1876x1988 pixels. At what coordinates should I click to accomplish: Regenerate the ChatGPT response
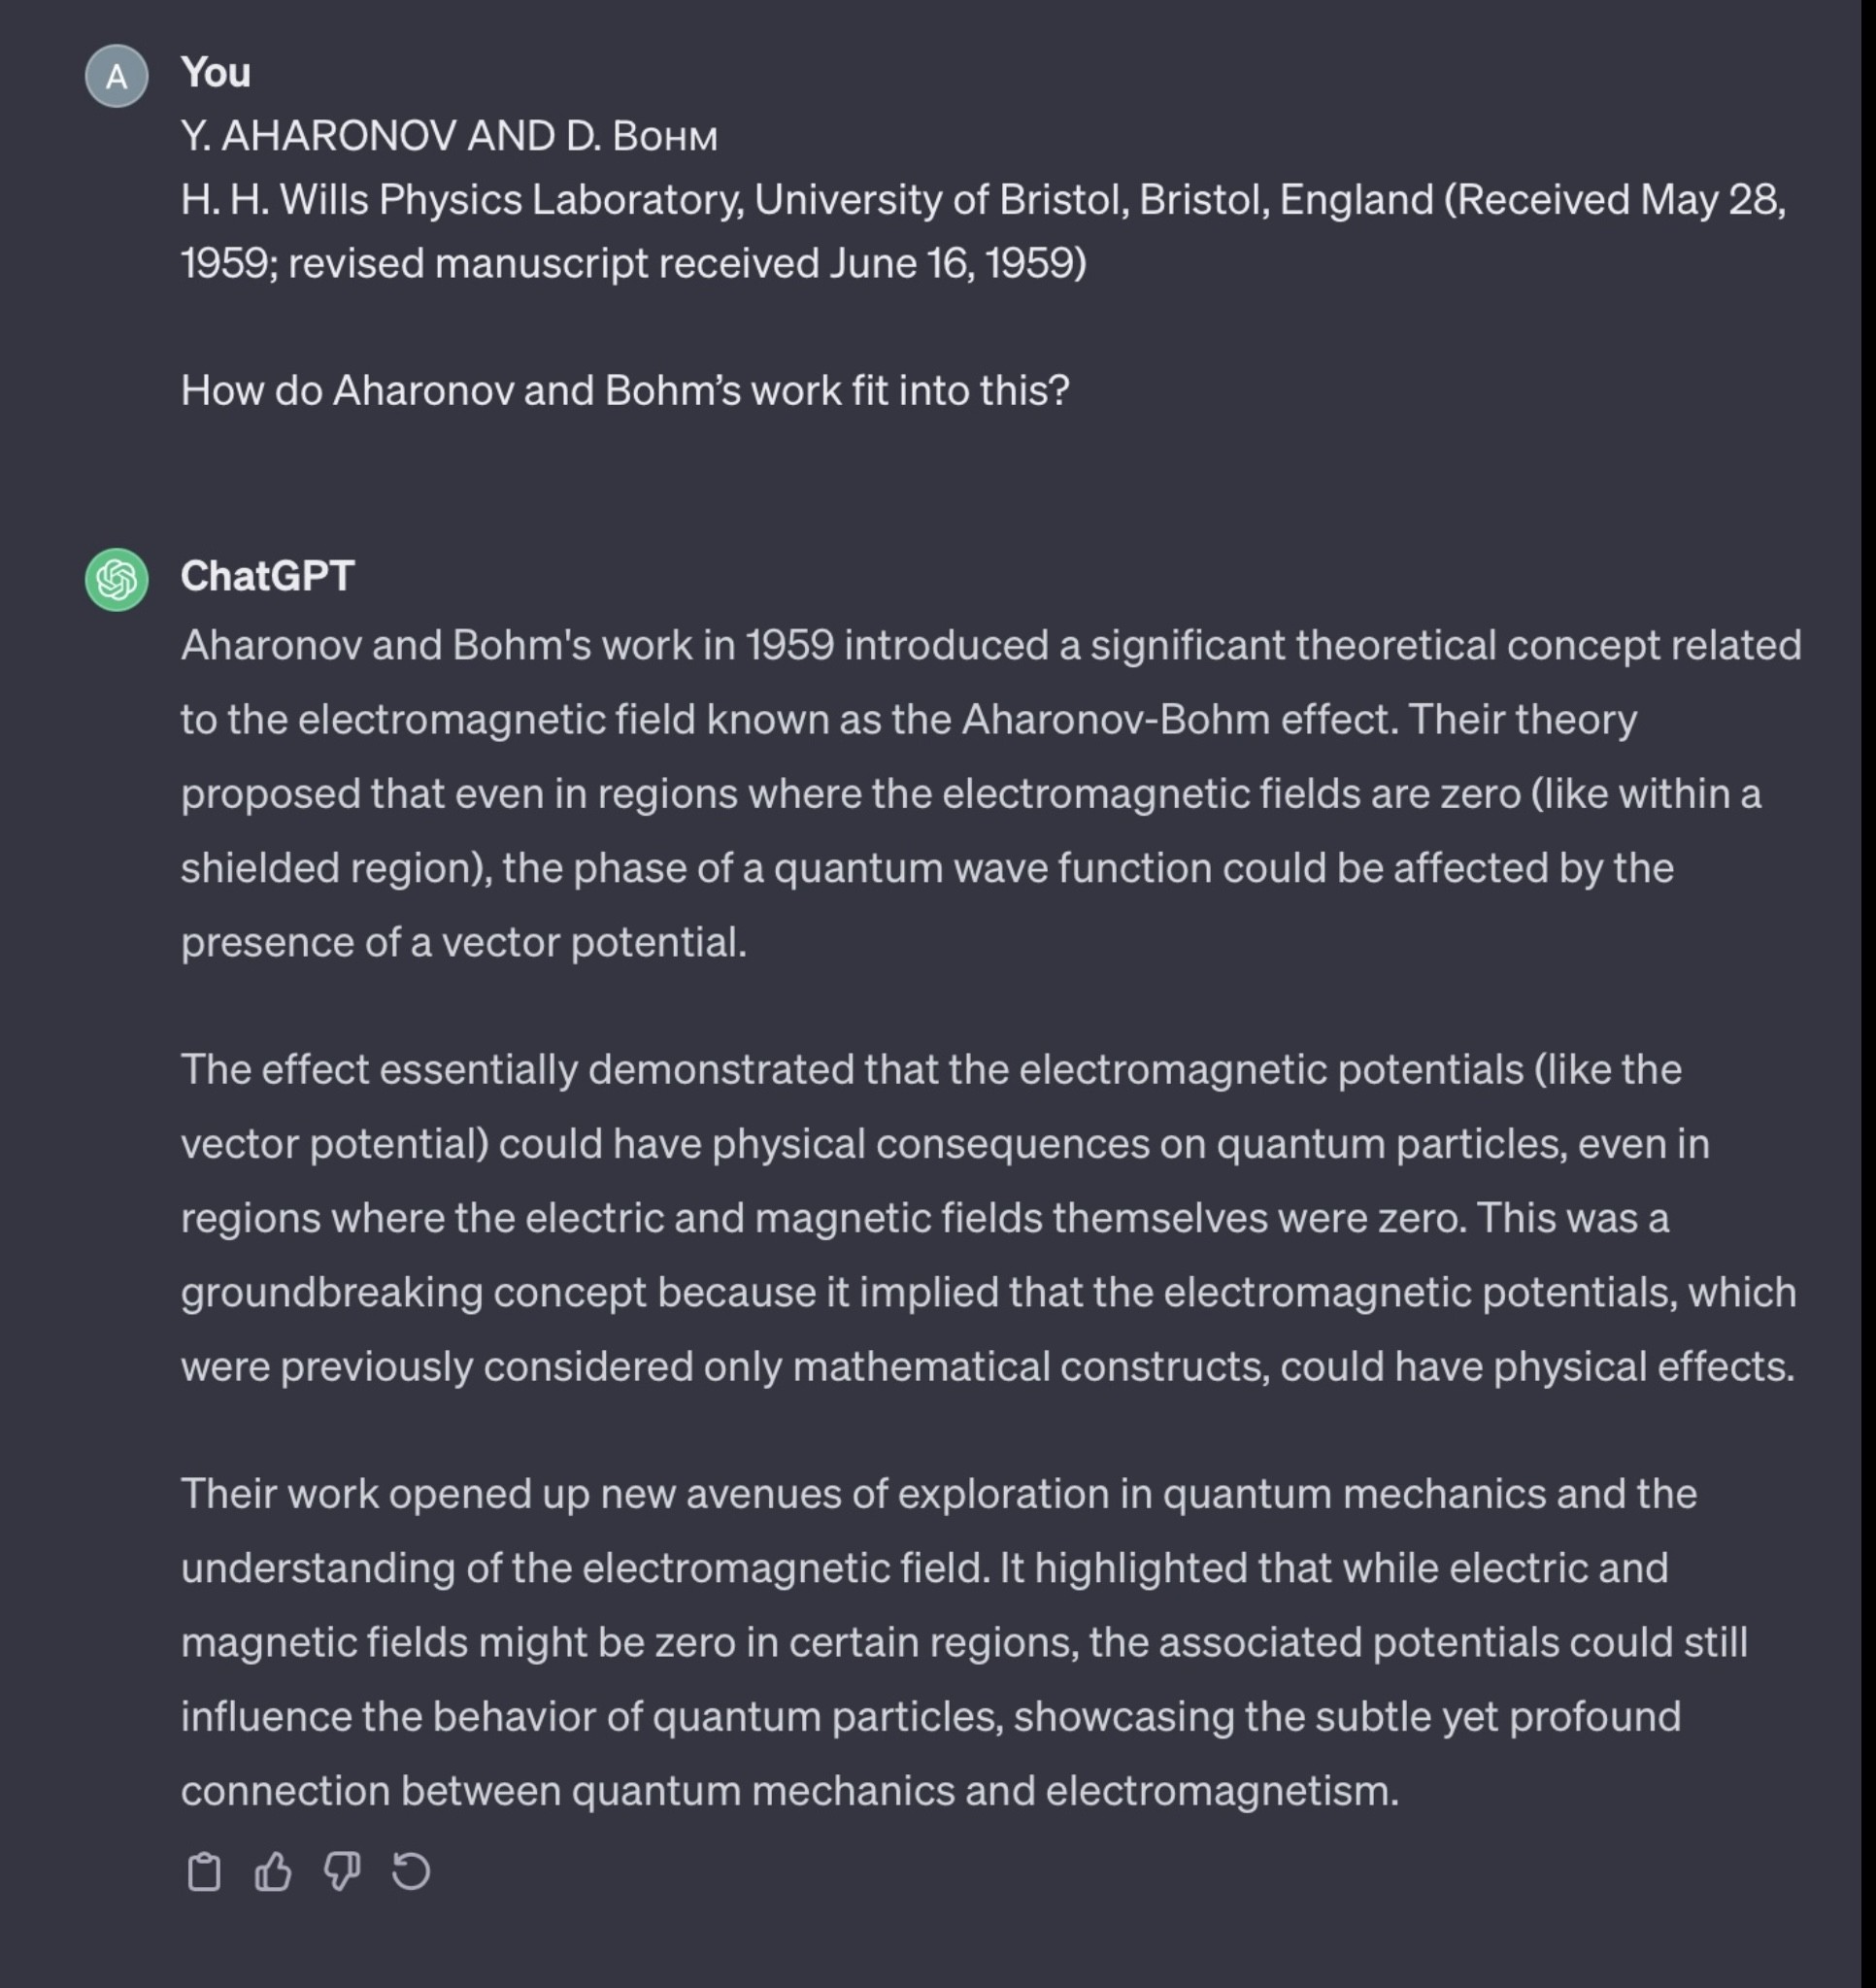pyautogui.click(x=411, y=1871)
